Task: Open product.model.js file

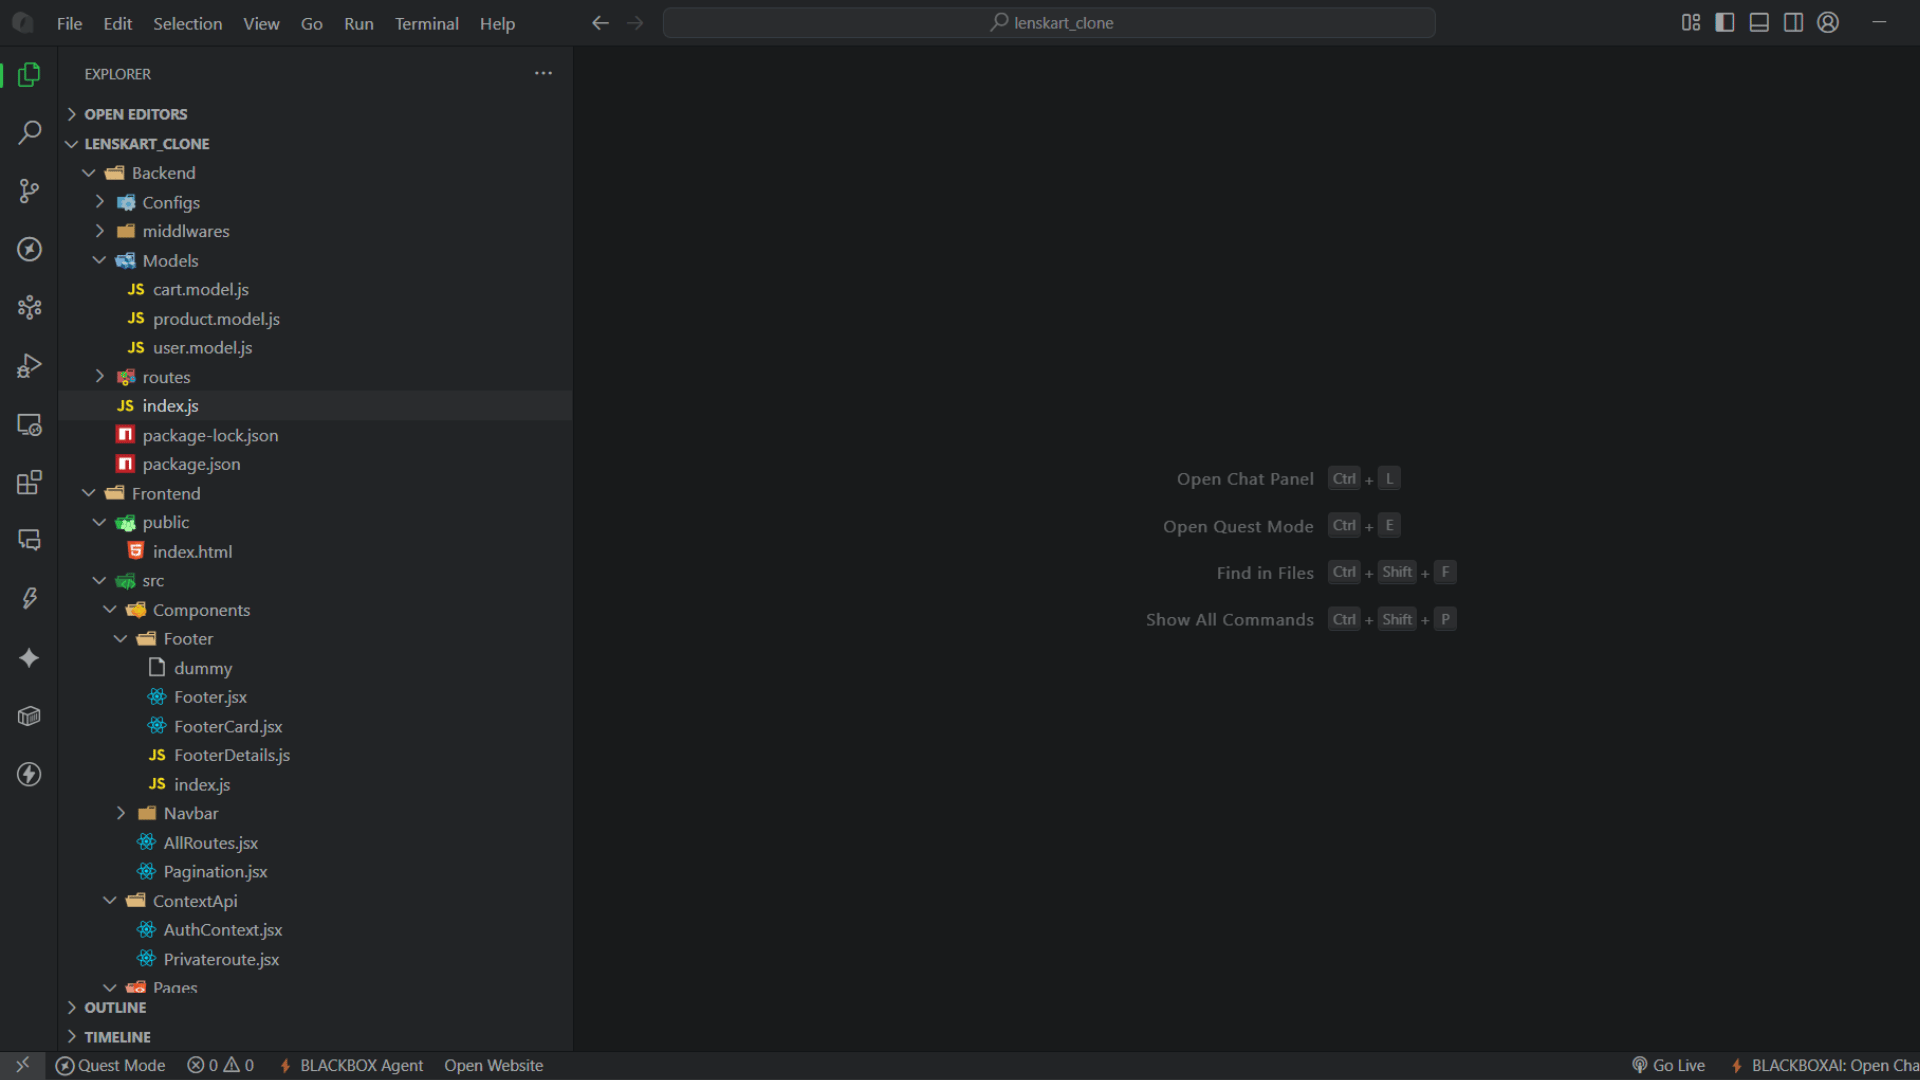Action: pos(216,318)
